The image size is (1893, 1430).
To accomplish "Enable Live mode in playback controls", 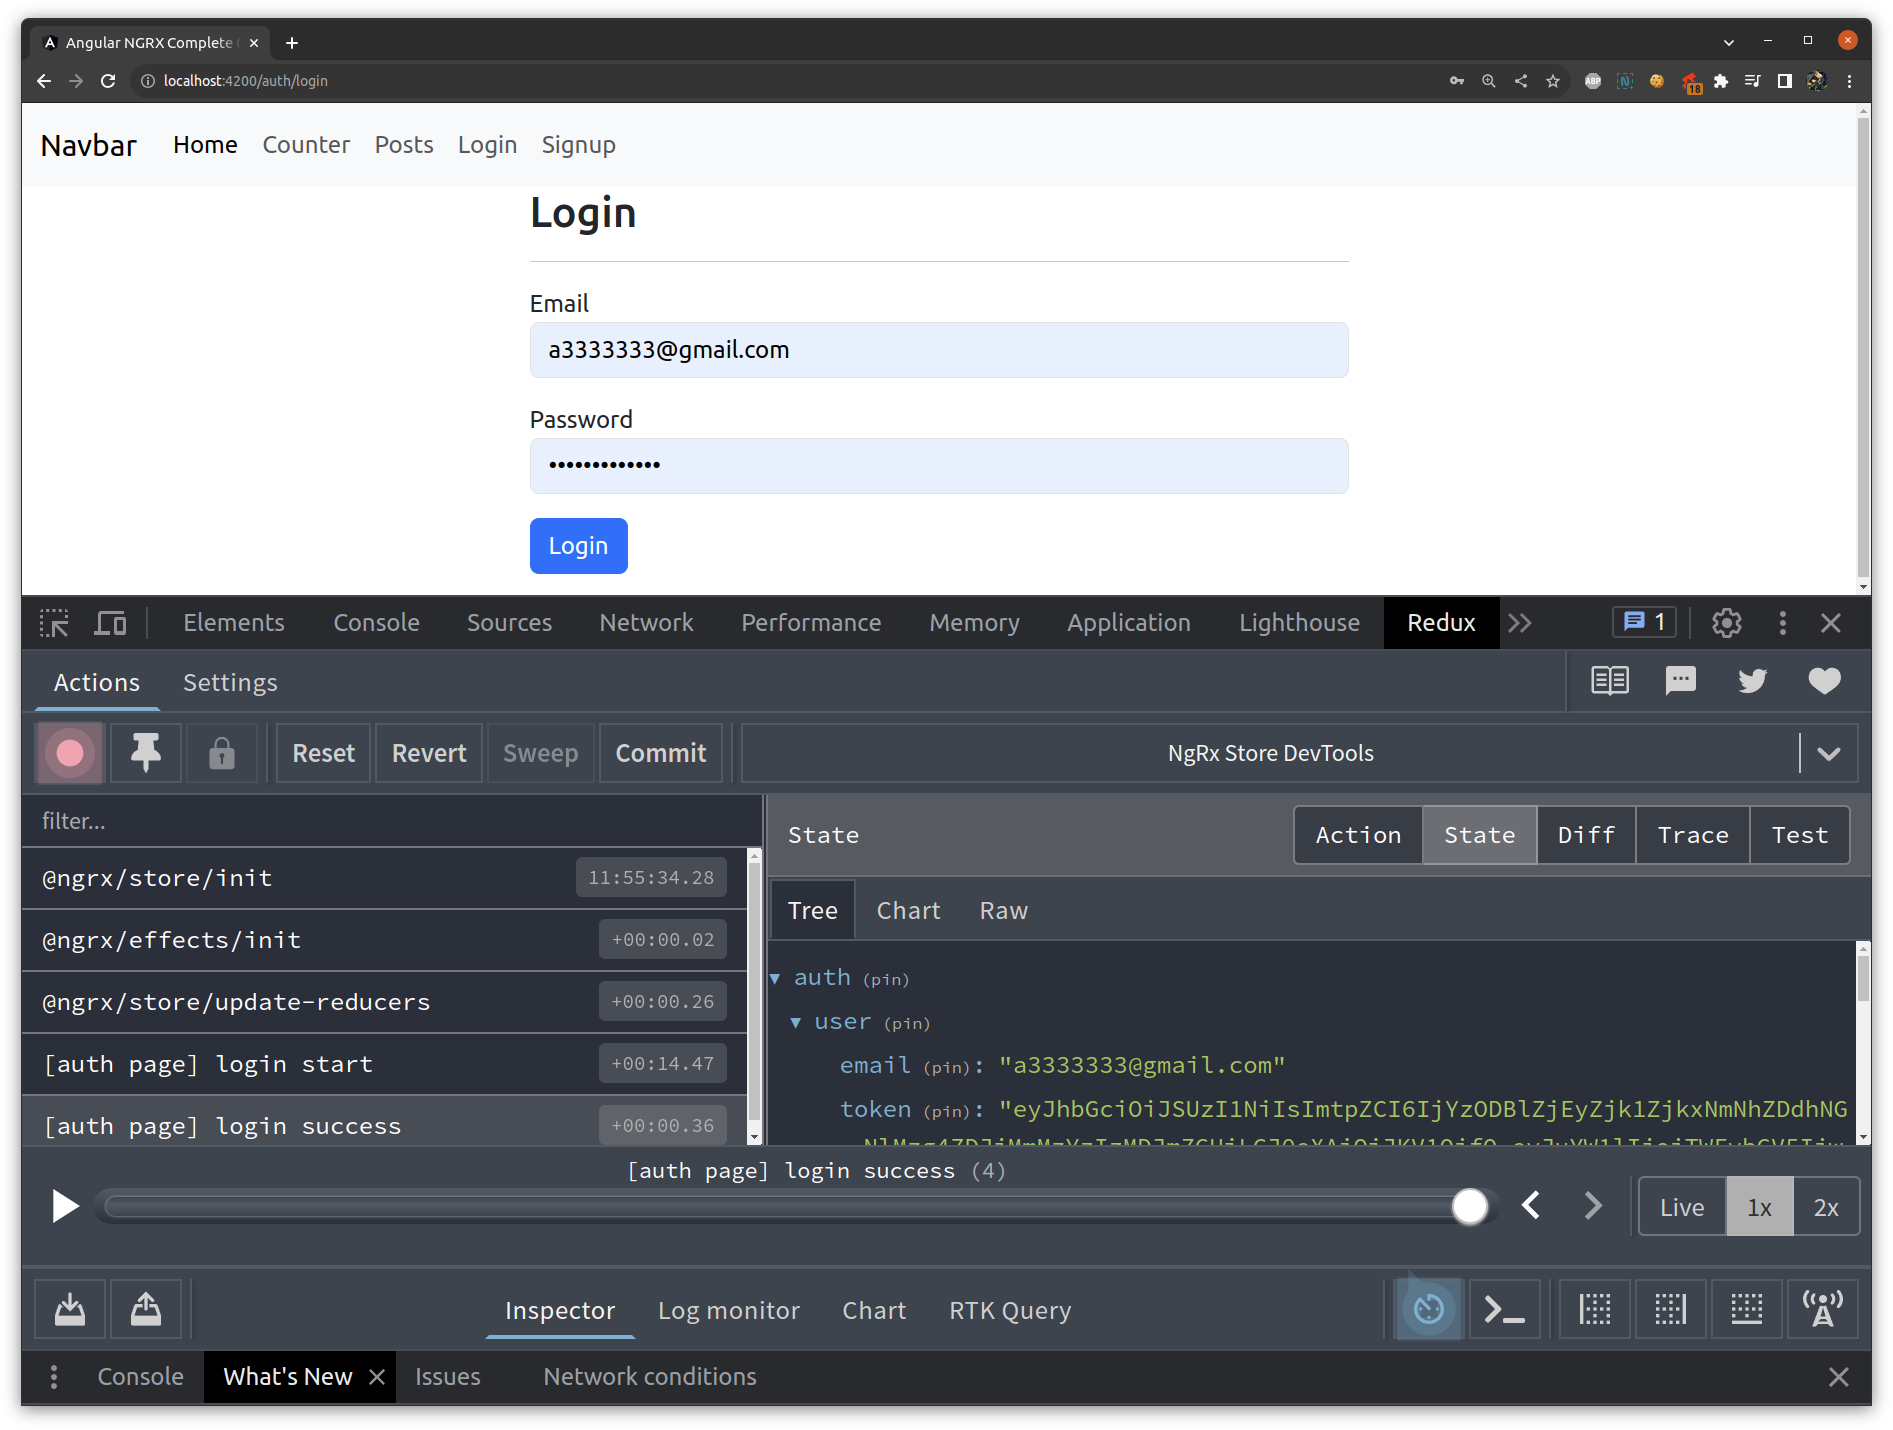I will pos(1681,1206).
